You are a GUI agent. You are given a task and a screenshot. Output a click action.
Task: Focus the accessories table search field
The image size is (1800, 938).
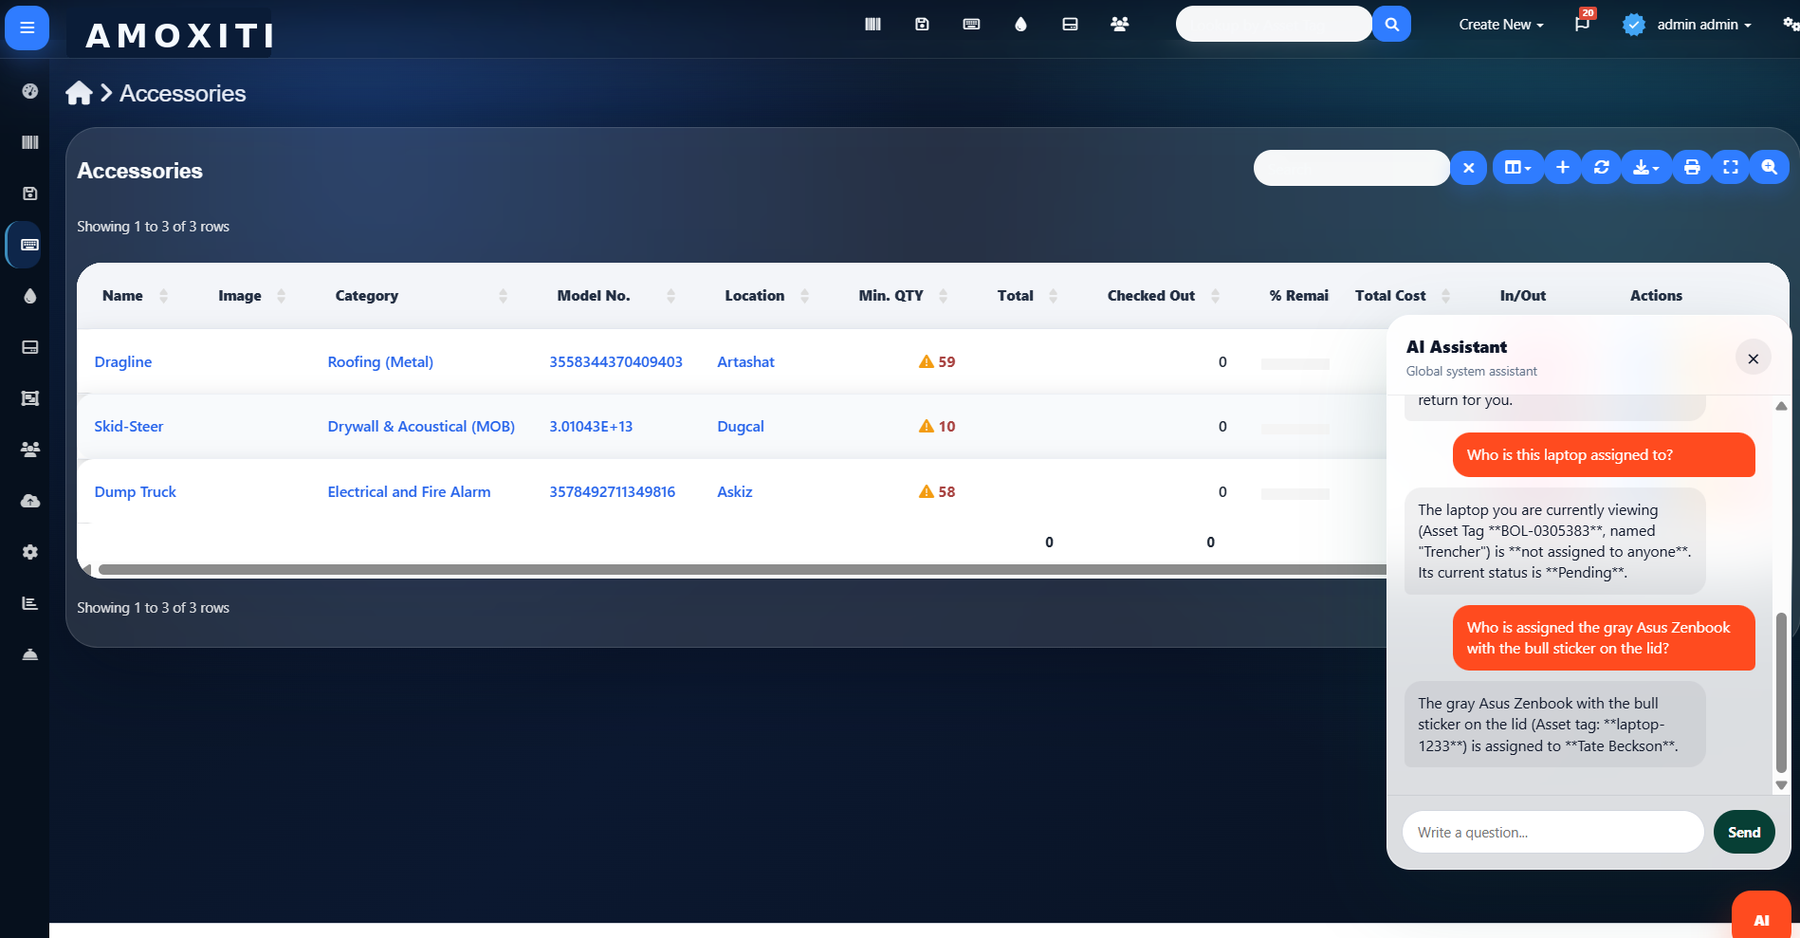click(1351, 168)
